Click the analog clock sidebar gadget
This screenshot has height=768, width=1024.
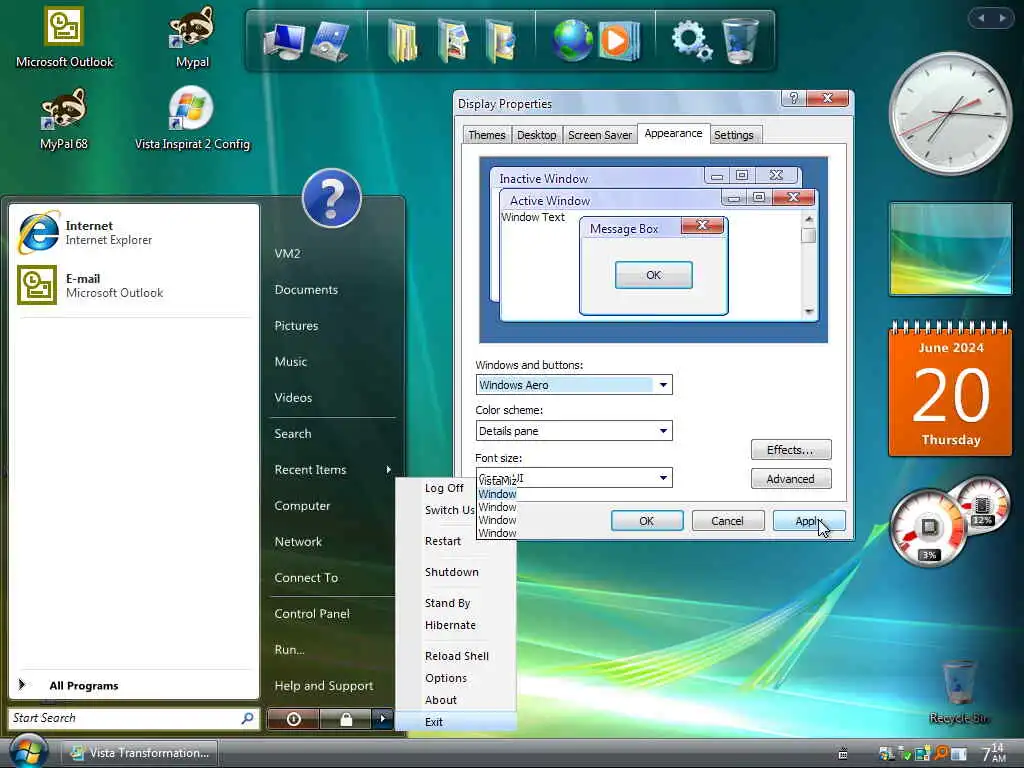point(951,114)
